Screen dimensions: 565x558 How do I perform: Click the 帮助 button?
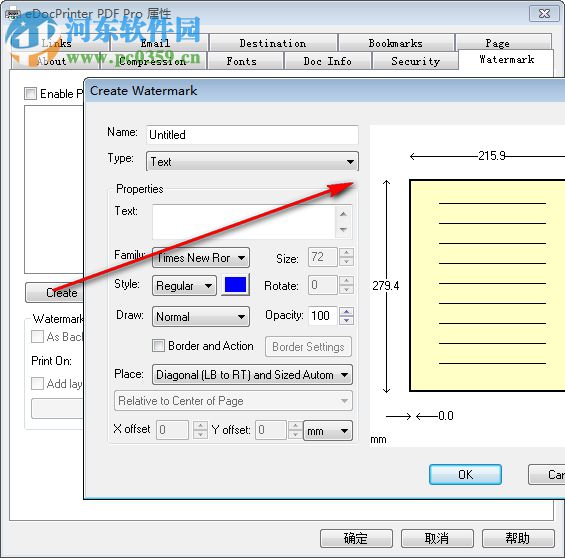[x=518, y=538]
